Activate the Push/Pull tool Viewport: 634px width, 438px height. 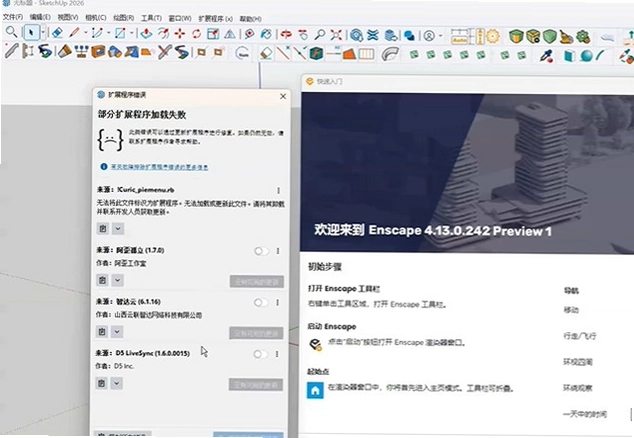tap(146, 34)
